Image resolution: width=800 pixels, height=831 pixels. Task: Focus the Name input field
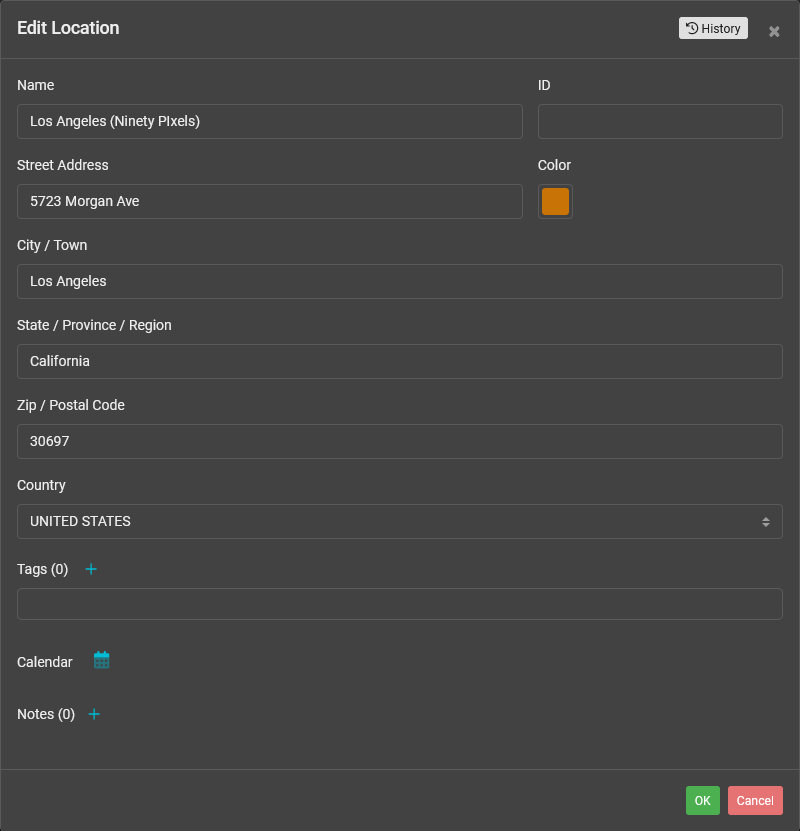click(x=270, y=121)
